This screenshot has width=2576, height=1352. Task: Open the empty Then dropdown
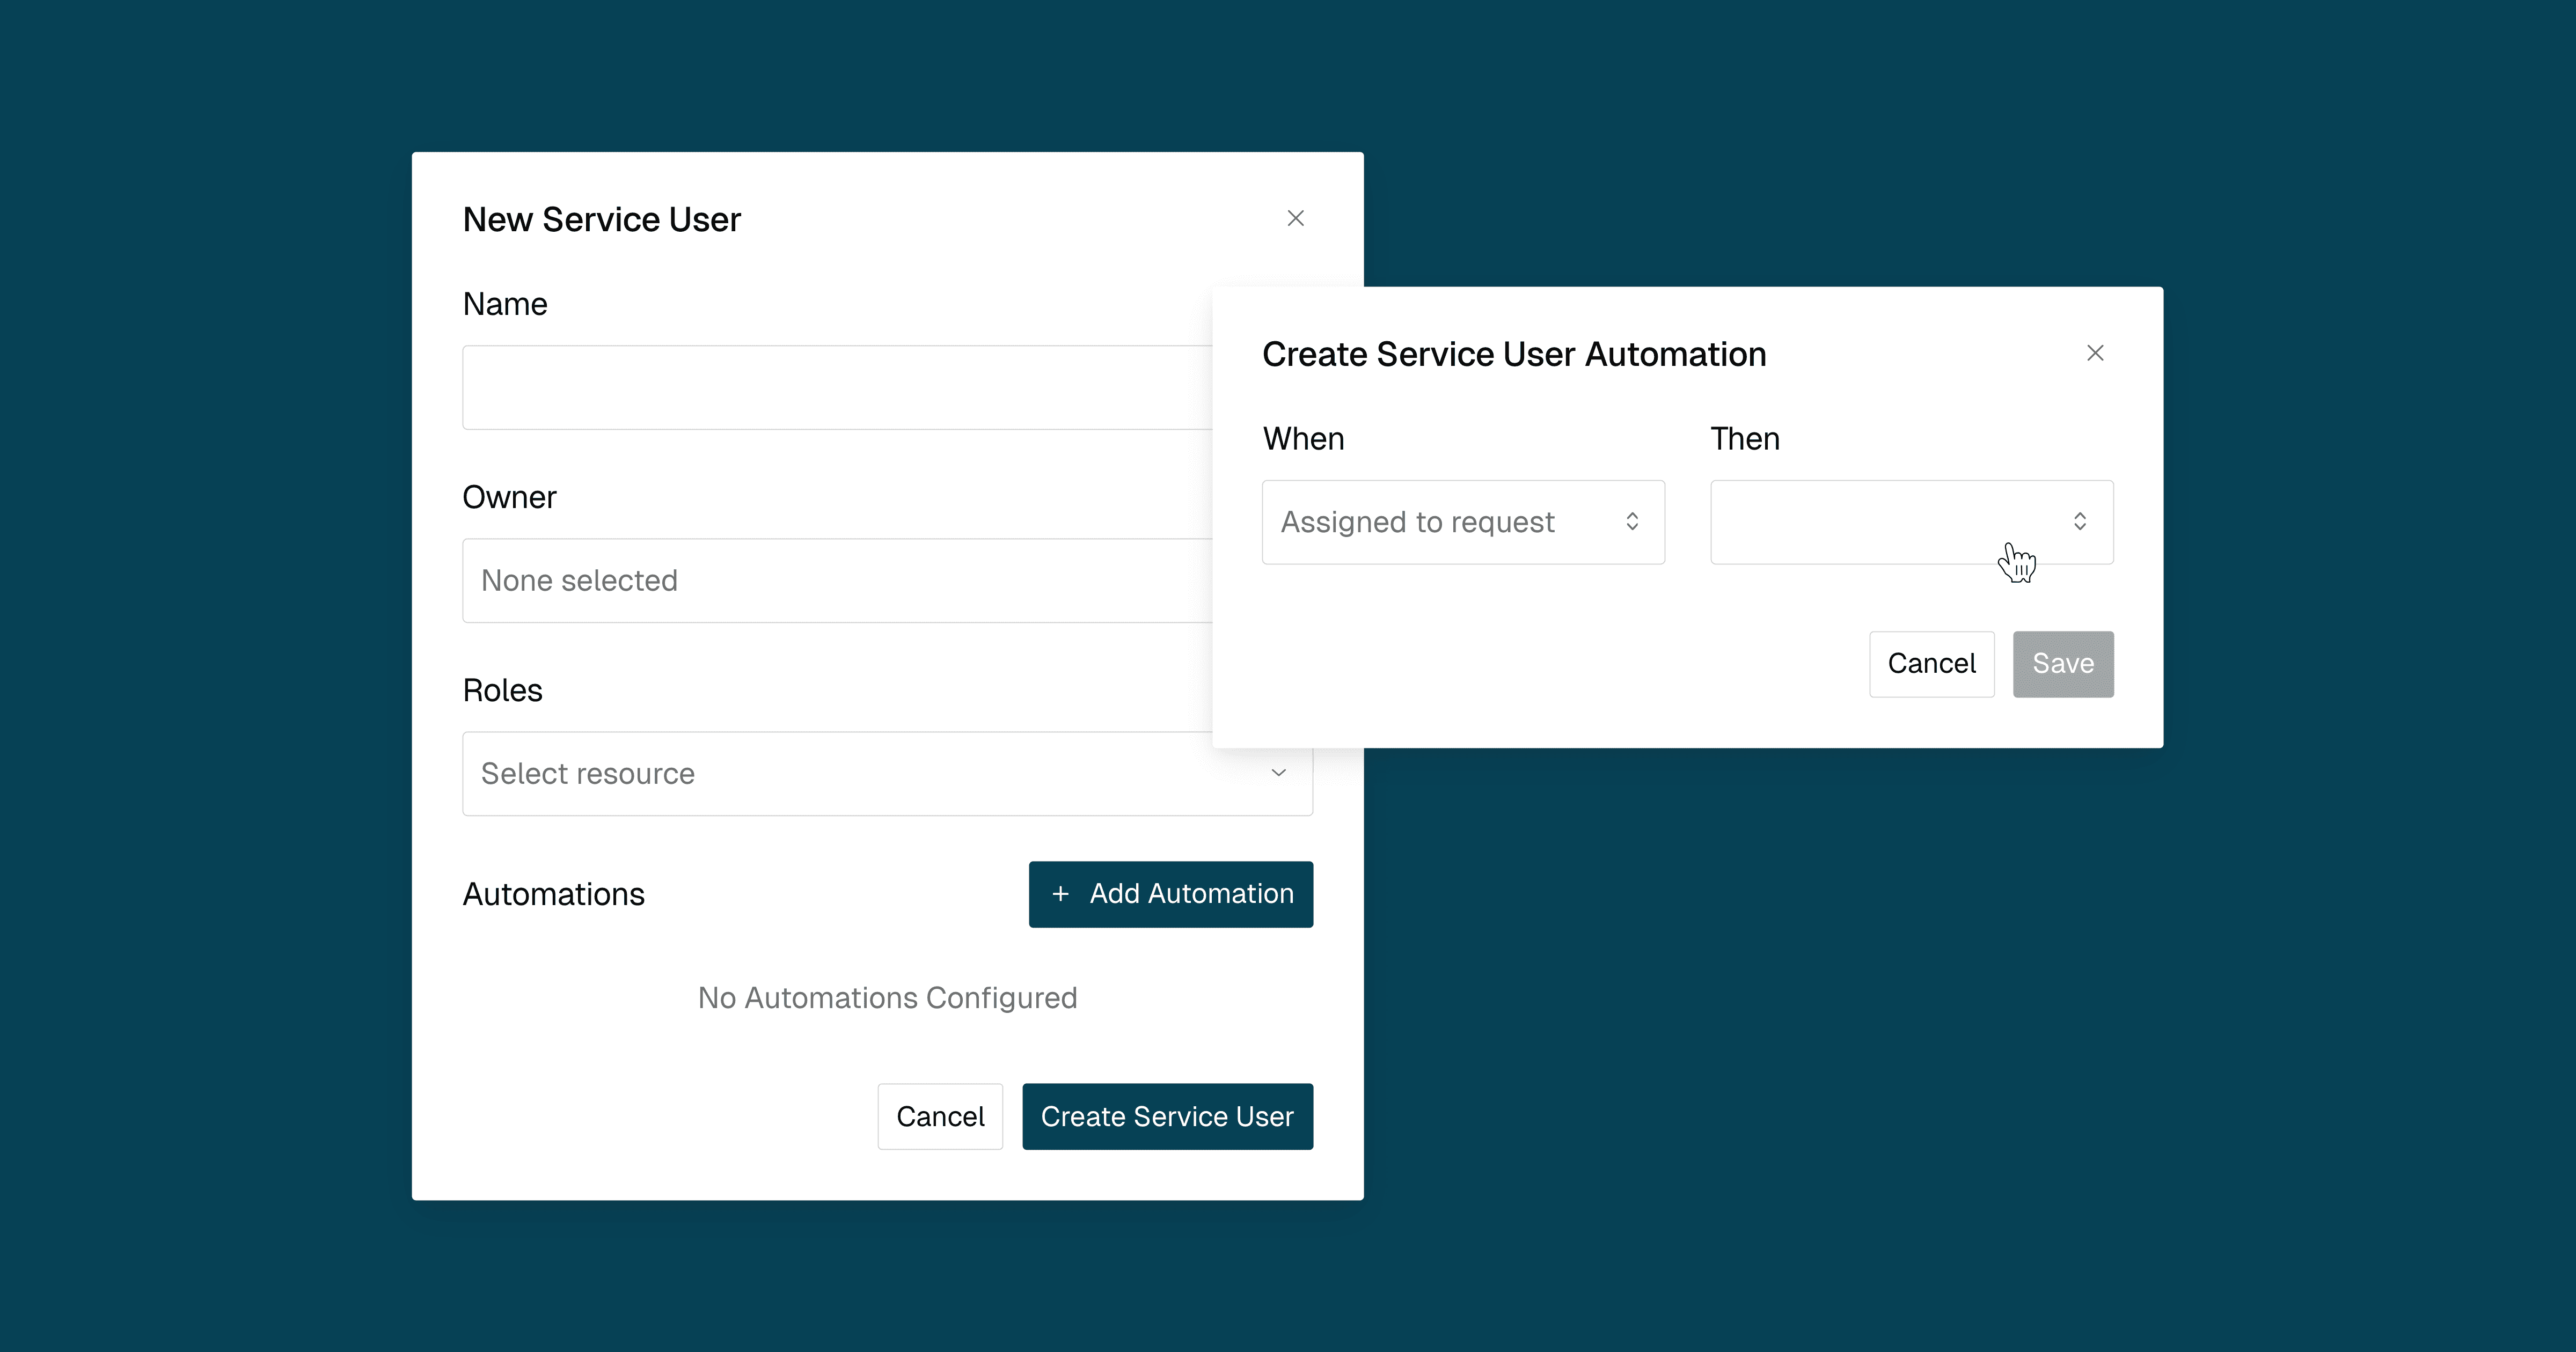[1880, 522]
